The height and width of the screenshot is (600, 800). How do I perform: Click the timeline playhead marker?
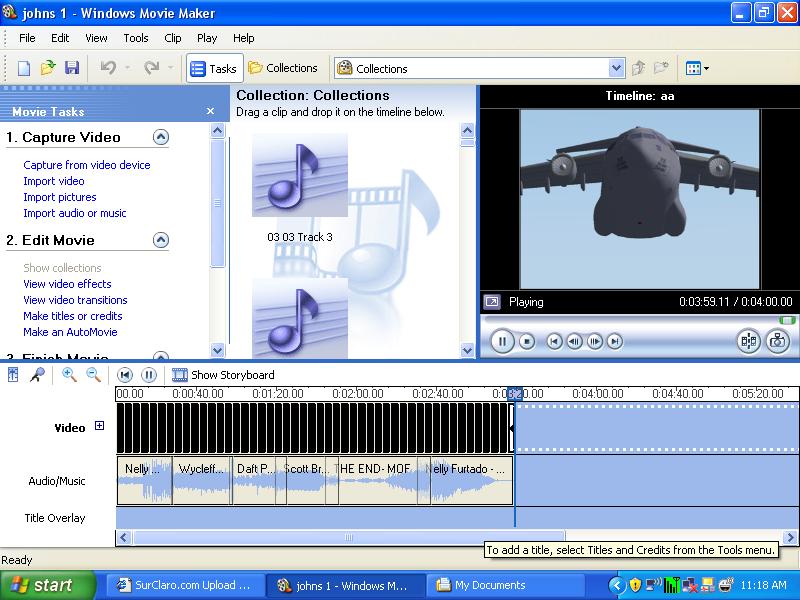point(515,393)
